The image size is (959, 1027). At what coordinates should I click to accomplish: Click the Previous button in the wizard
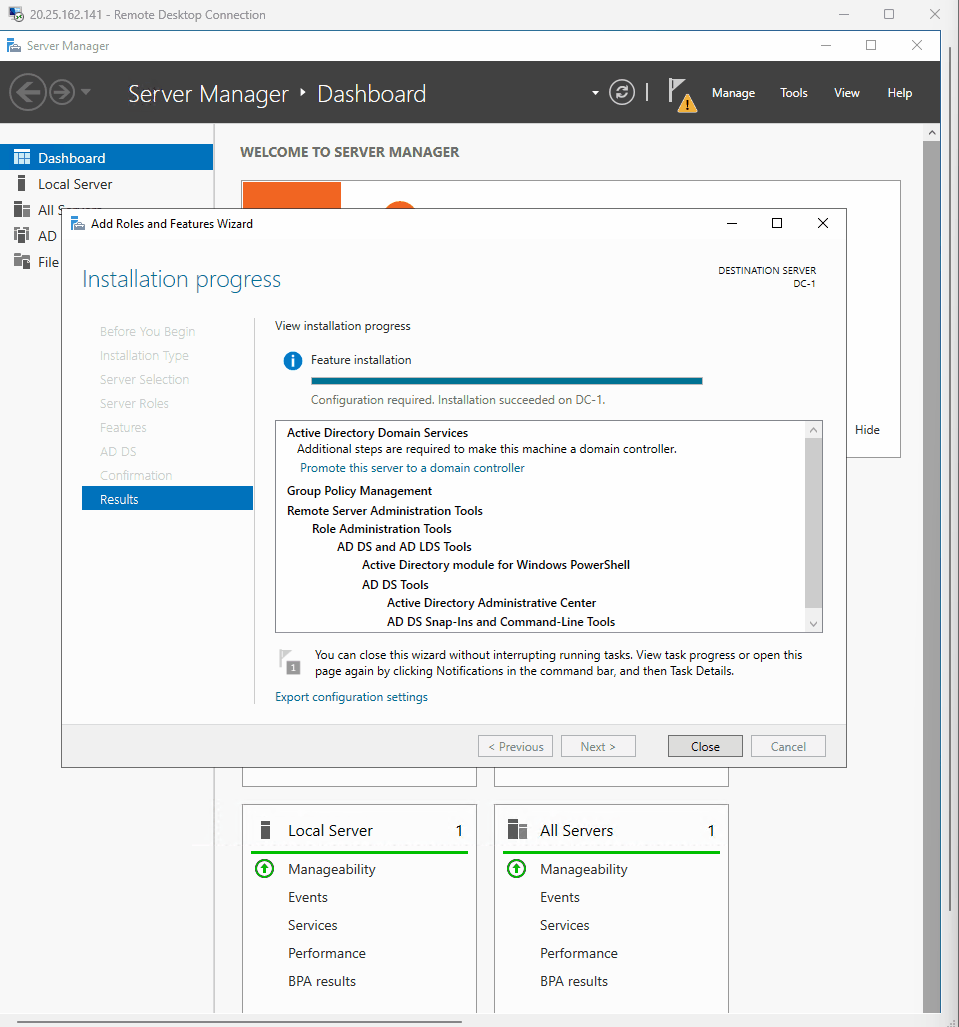(x=516, y=747)
